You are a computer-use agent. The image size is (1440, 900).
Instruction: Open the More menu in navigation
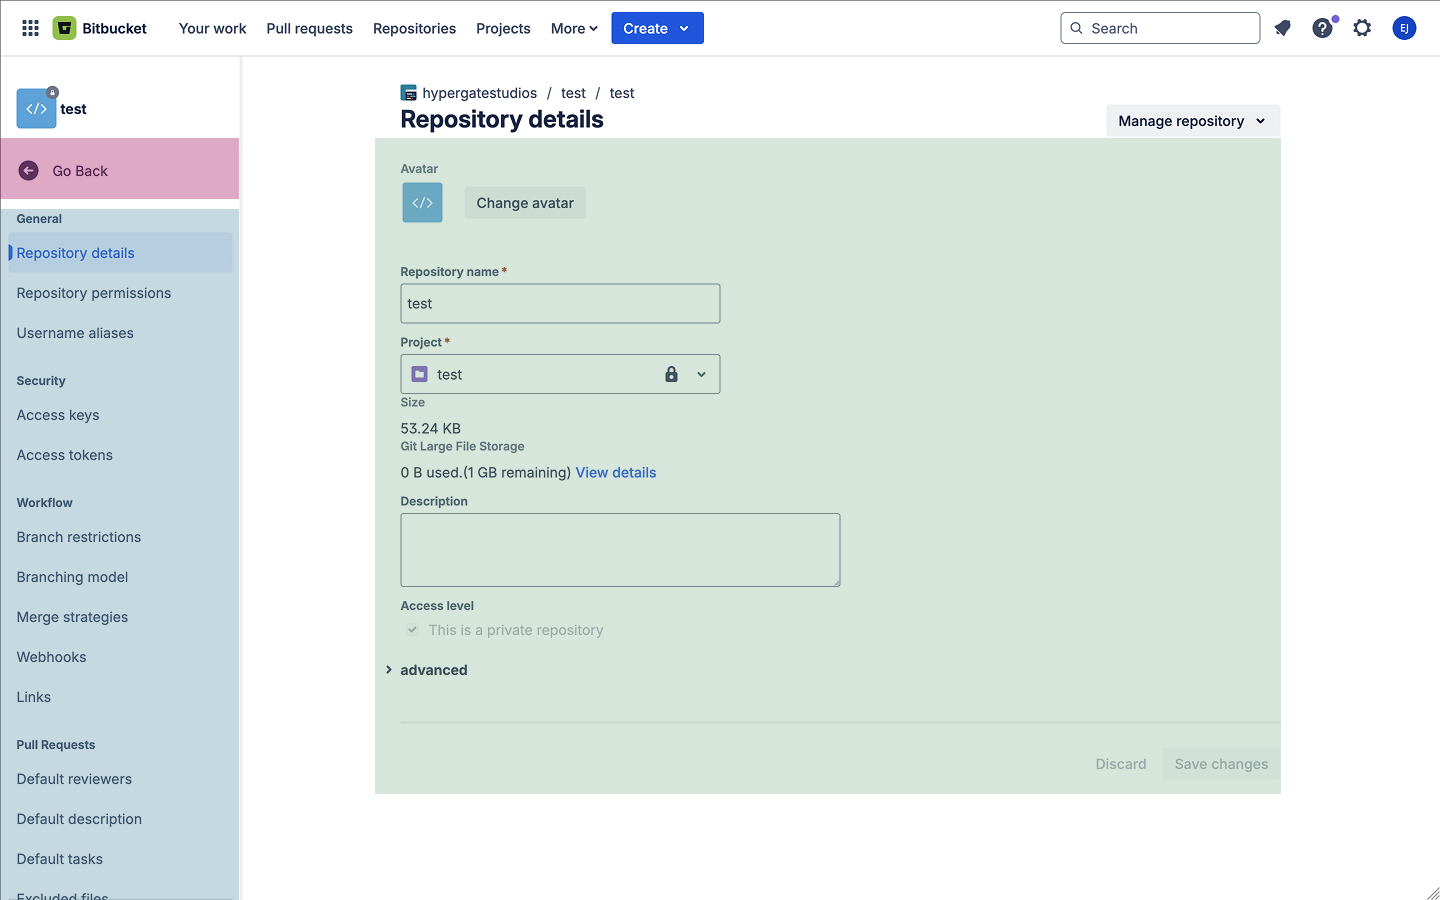(x=574, y=28)
